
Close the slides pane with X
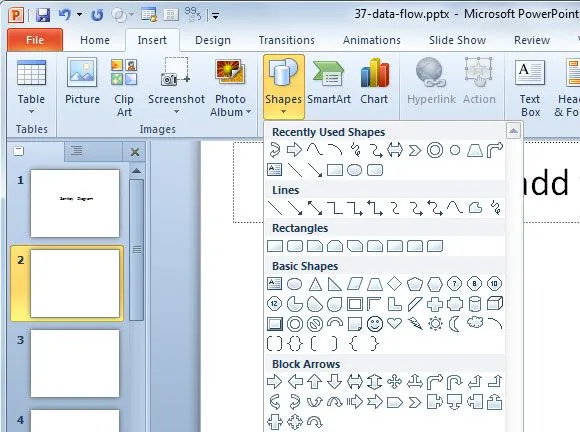click(x=135, y=152)
